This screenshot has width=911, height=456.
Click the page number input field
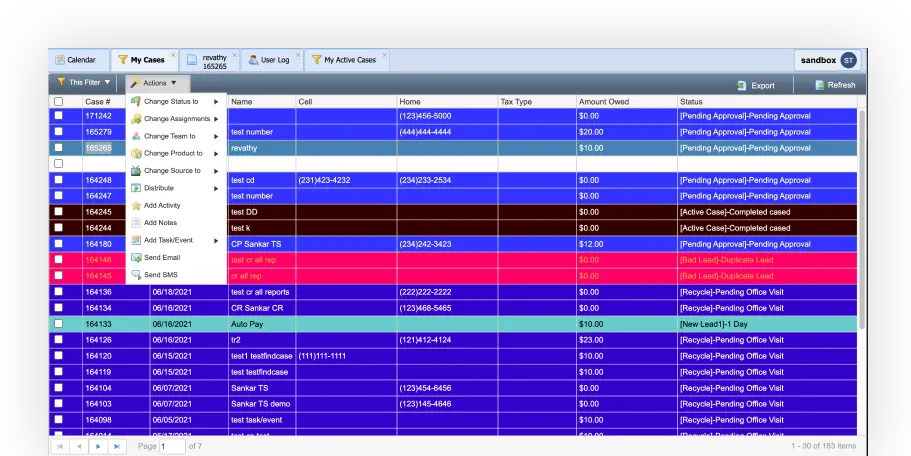(x=173, y=446)
